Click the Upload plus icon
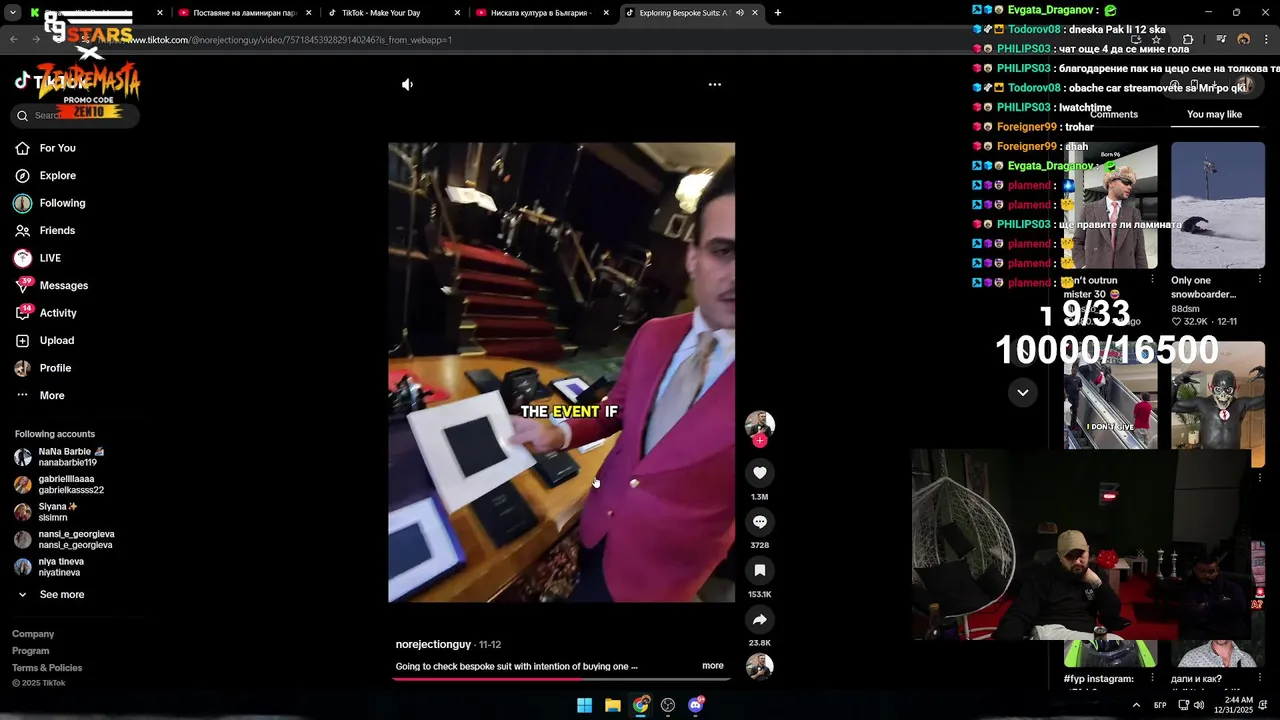Viewport: 1280px width, 720px height. click(22, 341)
